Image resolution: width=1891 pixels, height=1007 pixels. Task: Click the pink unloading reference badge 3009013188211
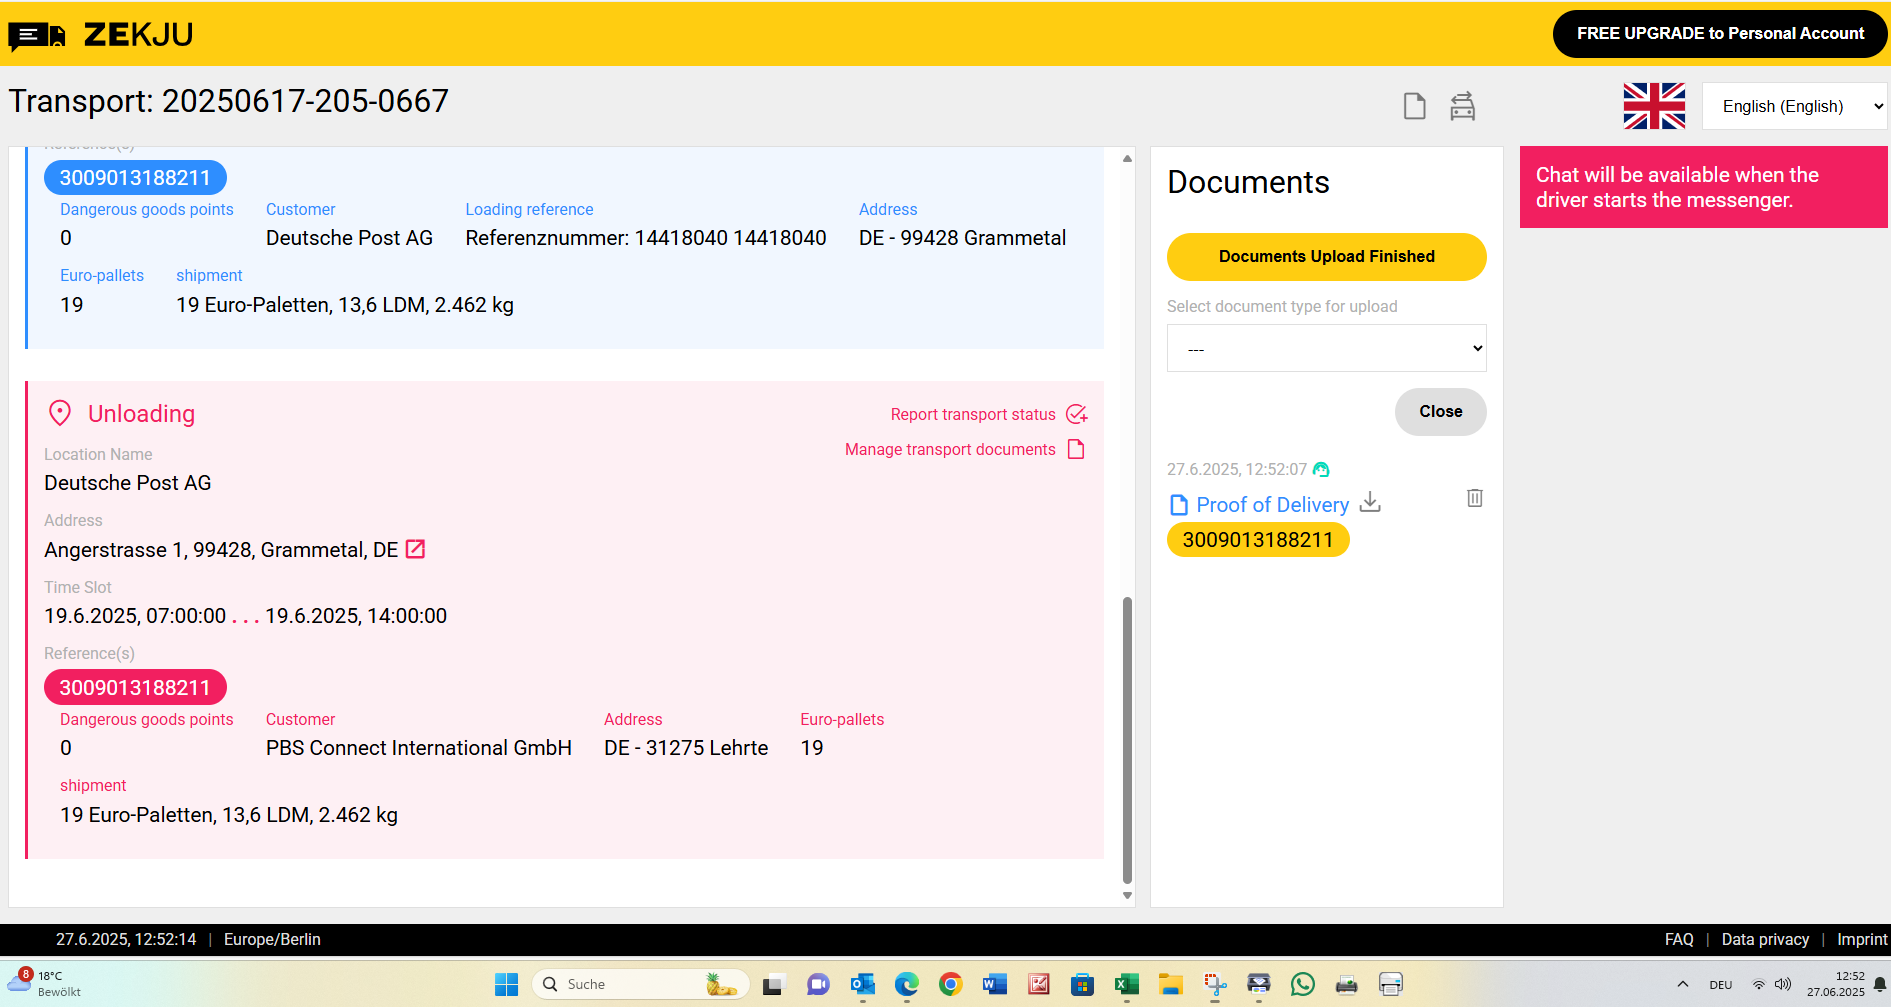tap(135, 688)
